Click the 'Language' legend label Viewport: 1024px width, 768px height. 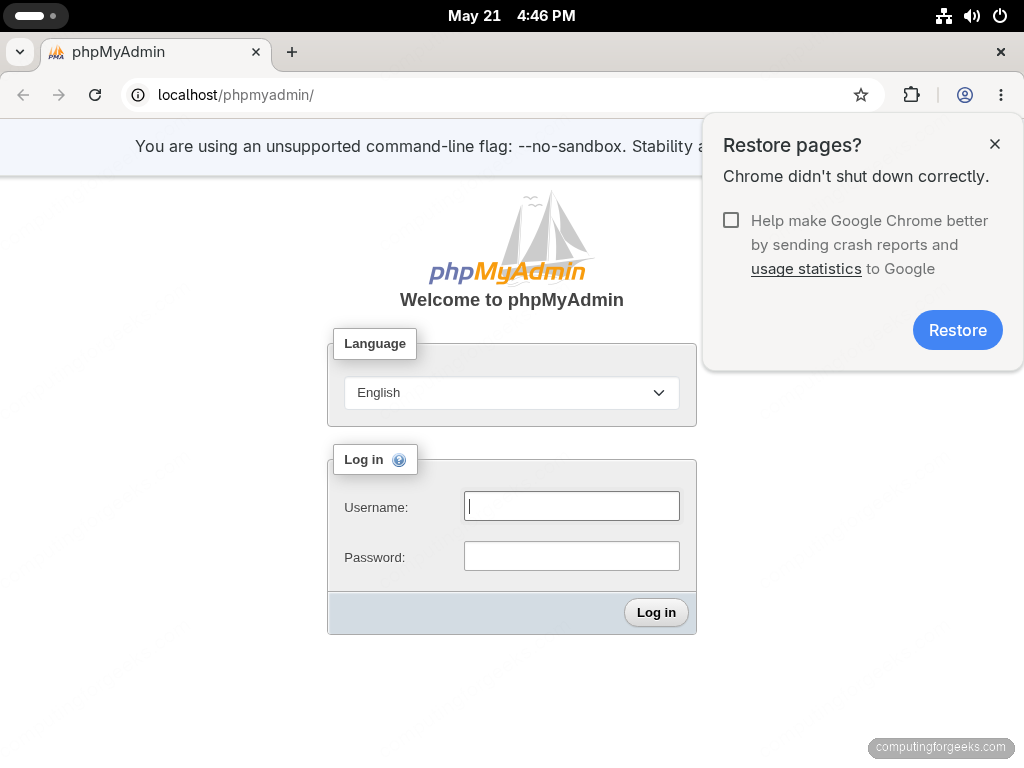(x=375, y=344)
